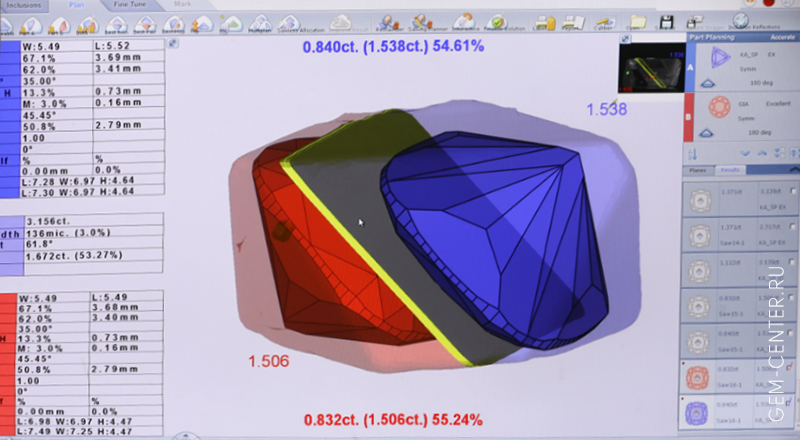The image size is (800, 440).
Task: Open the Planes tab
Action: [x=700, y=171]
